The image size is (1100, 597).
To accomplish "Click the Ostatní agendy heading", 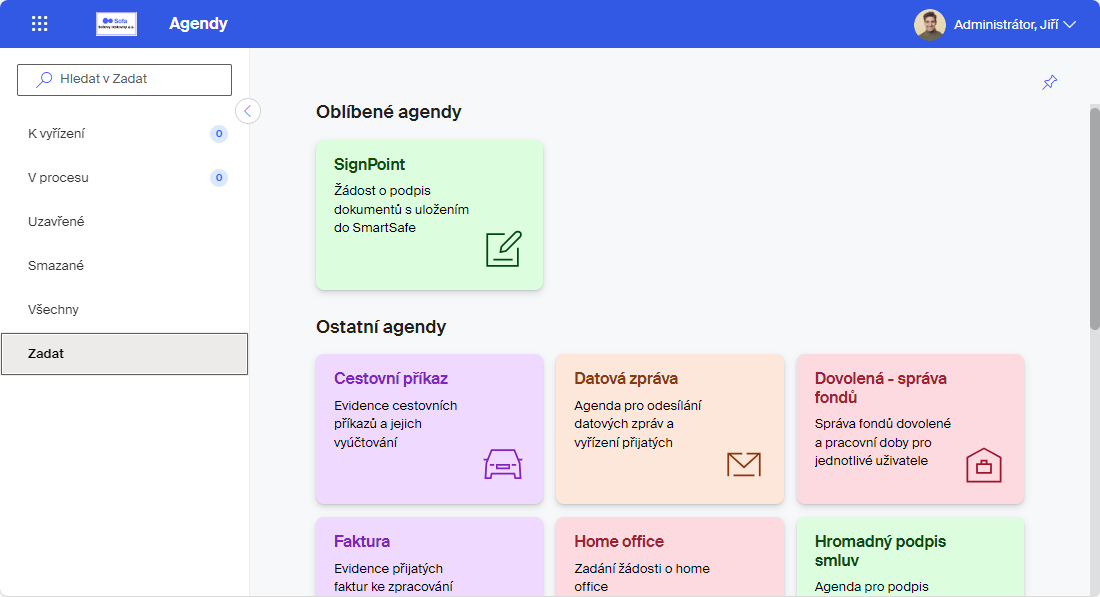I will click(381, 327).
